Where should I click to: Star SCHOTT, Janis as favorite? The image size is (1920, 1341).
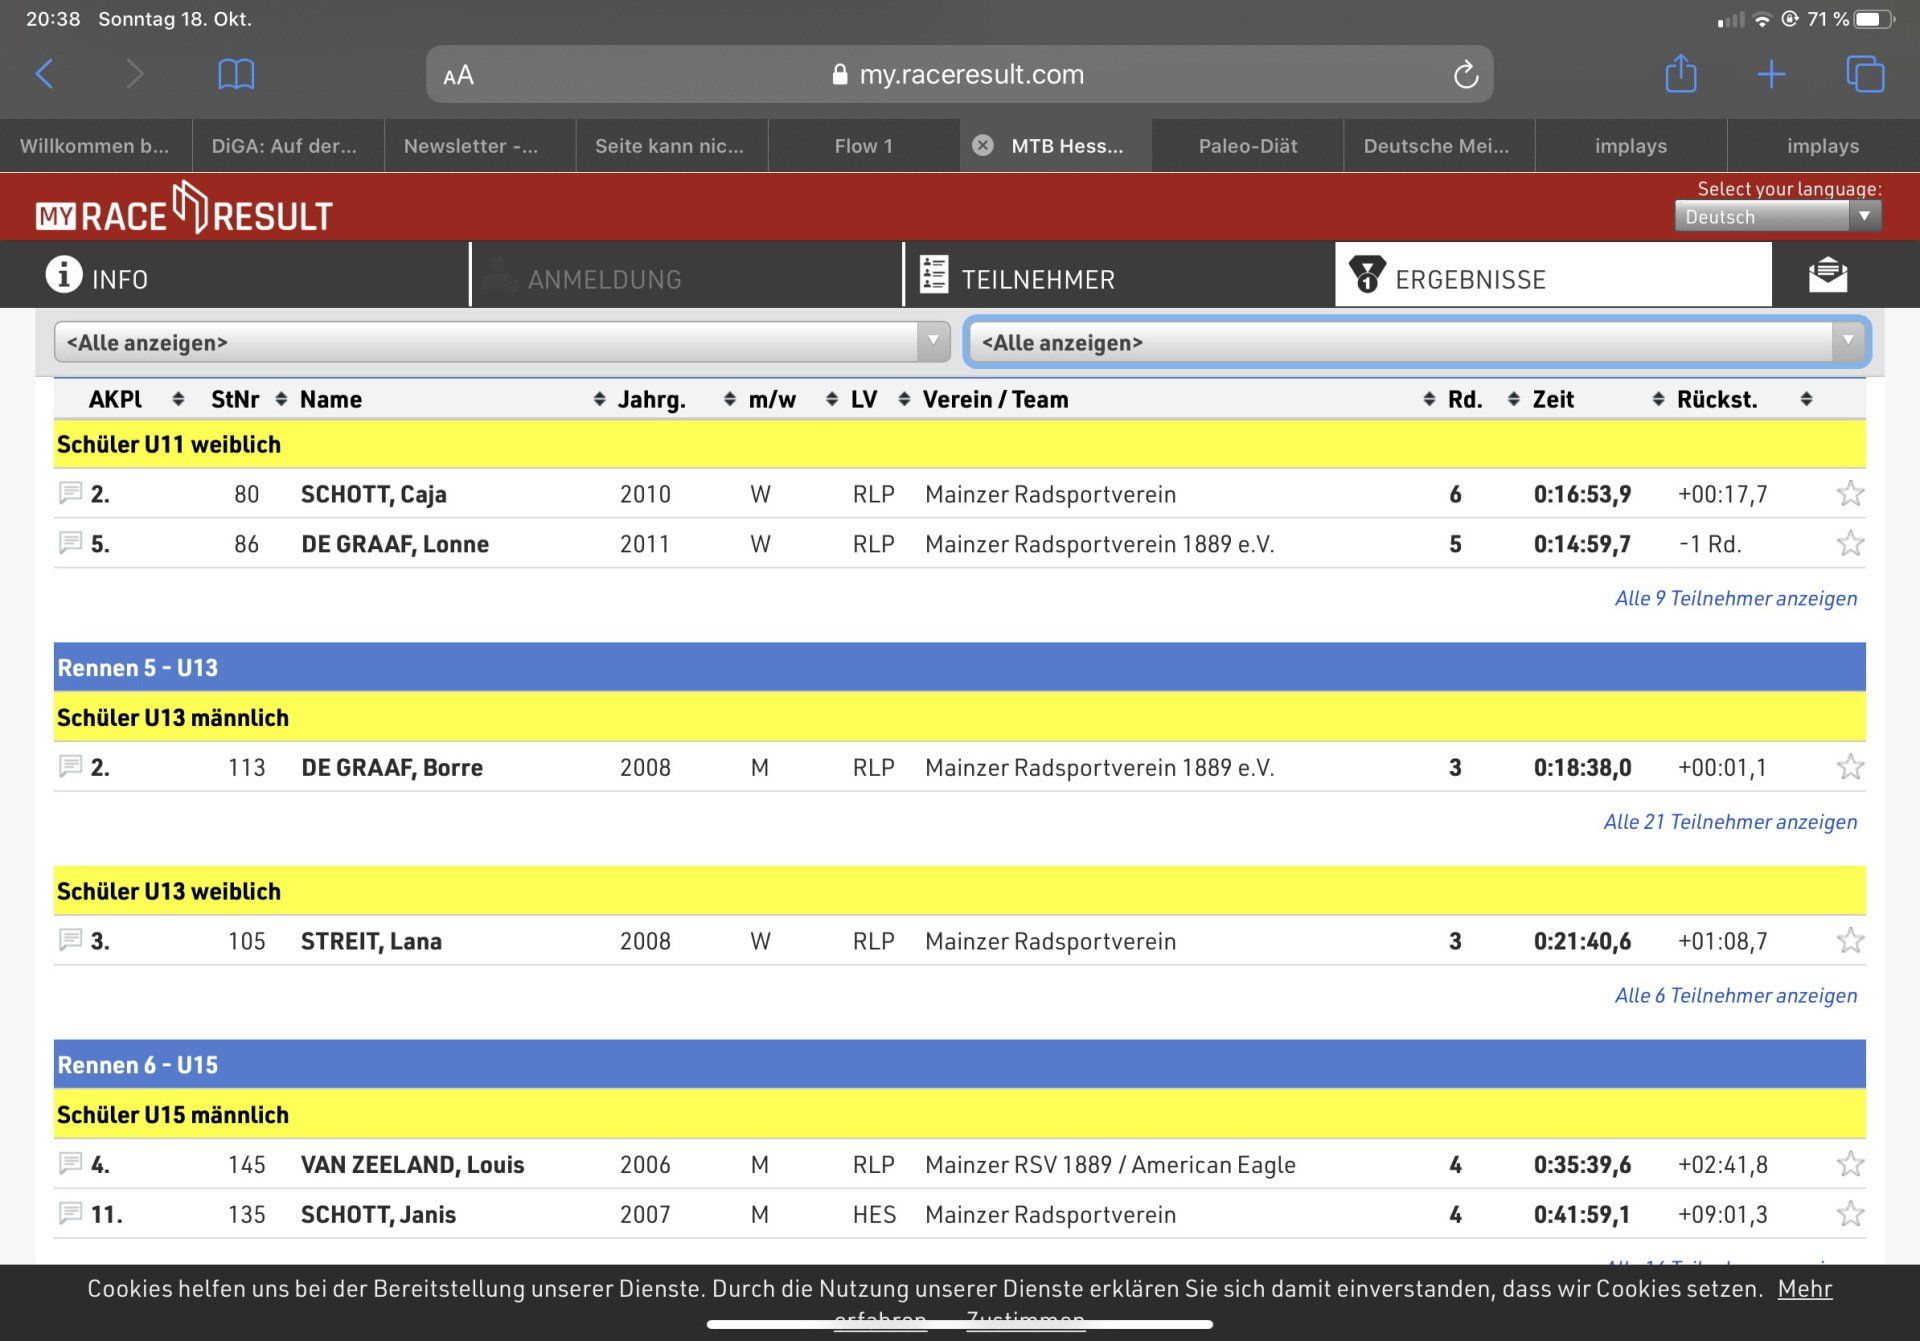pos(1850,1214)
